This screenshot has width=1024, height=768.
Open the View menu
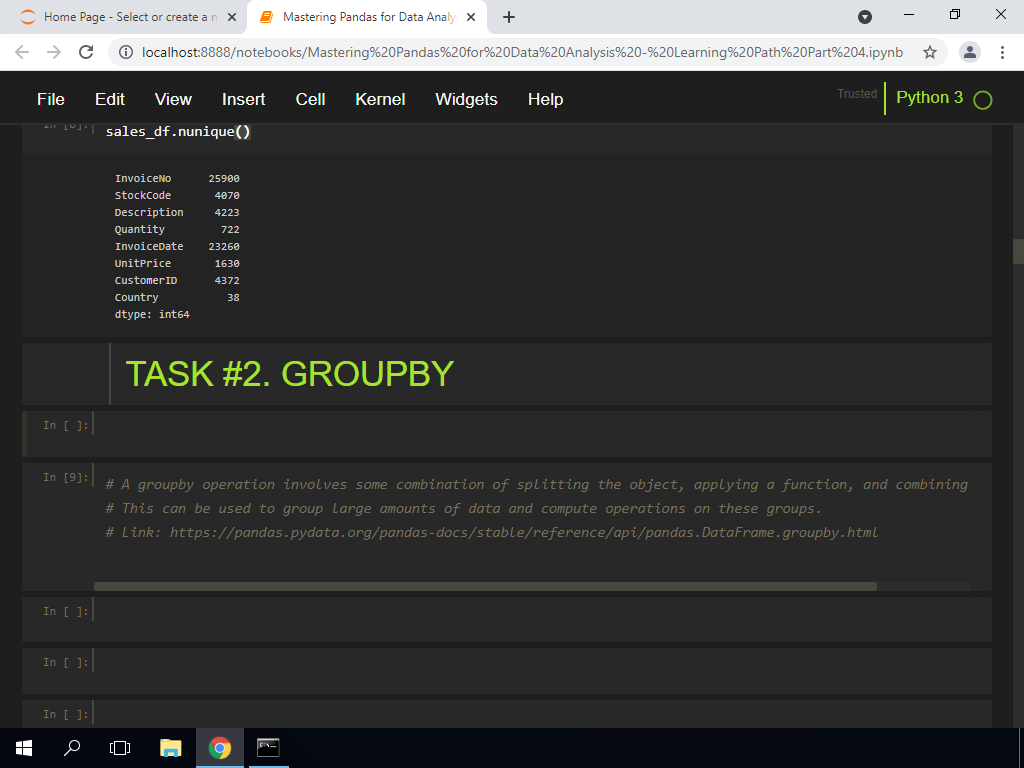click(x=173, y=99)
